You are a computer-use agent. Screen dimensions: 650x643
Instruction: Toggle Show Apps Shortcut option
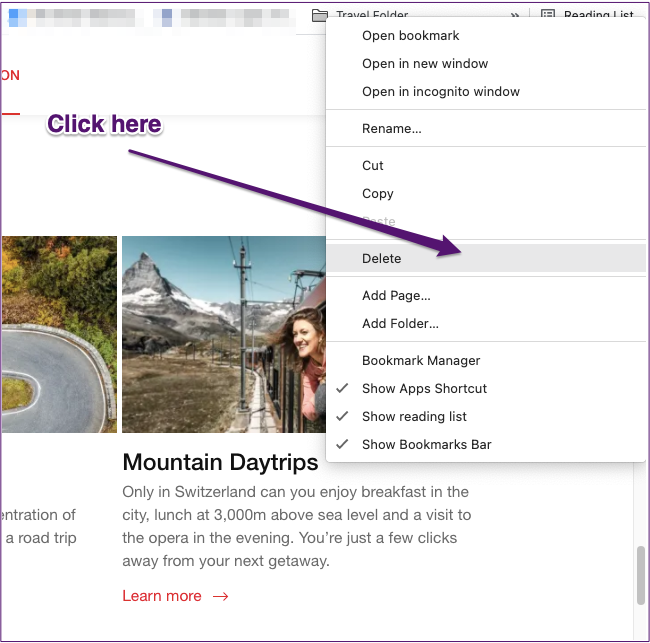pyautogui.click(x=486, y=388)
